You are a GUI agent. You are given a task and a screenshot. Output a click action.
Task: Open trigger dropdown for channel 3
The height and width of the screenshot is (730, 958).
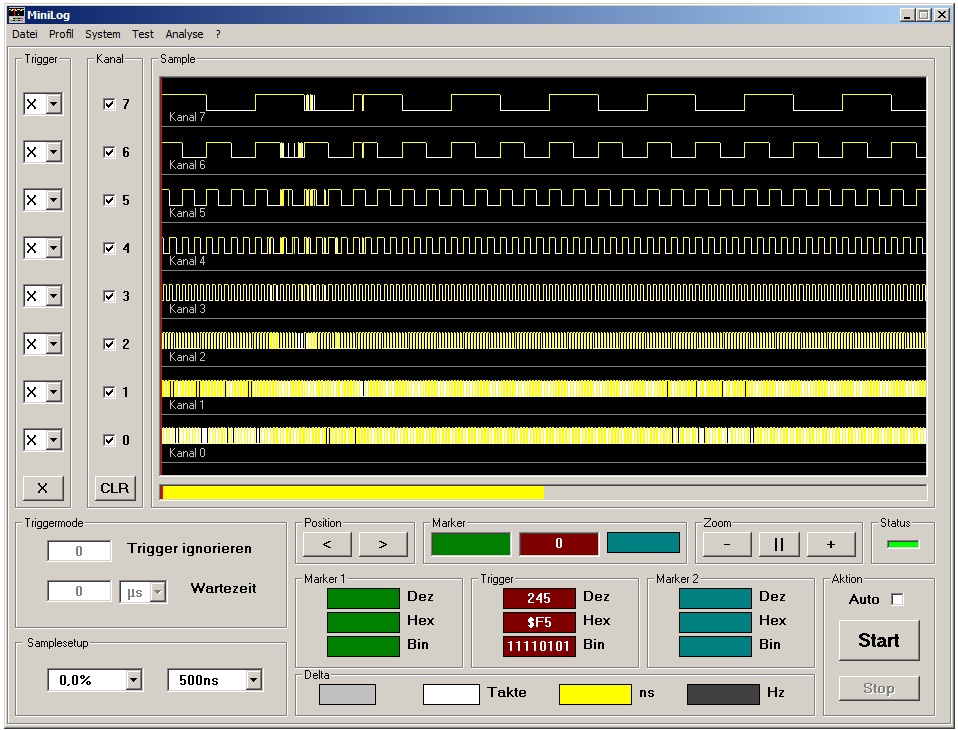[x=54, y=296]
